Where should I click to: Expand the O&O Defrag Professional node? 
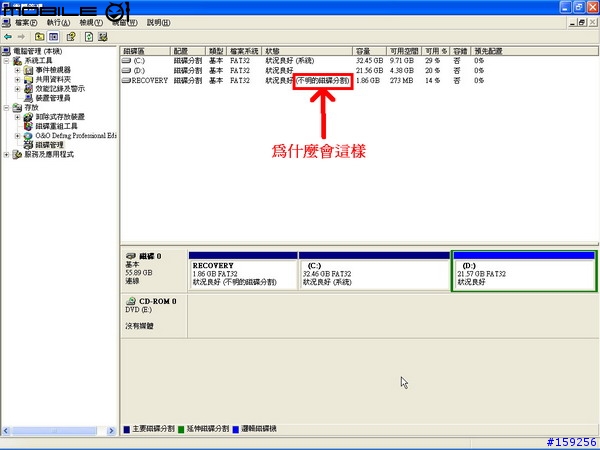17,135
